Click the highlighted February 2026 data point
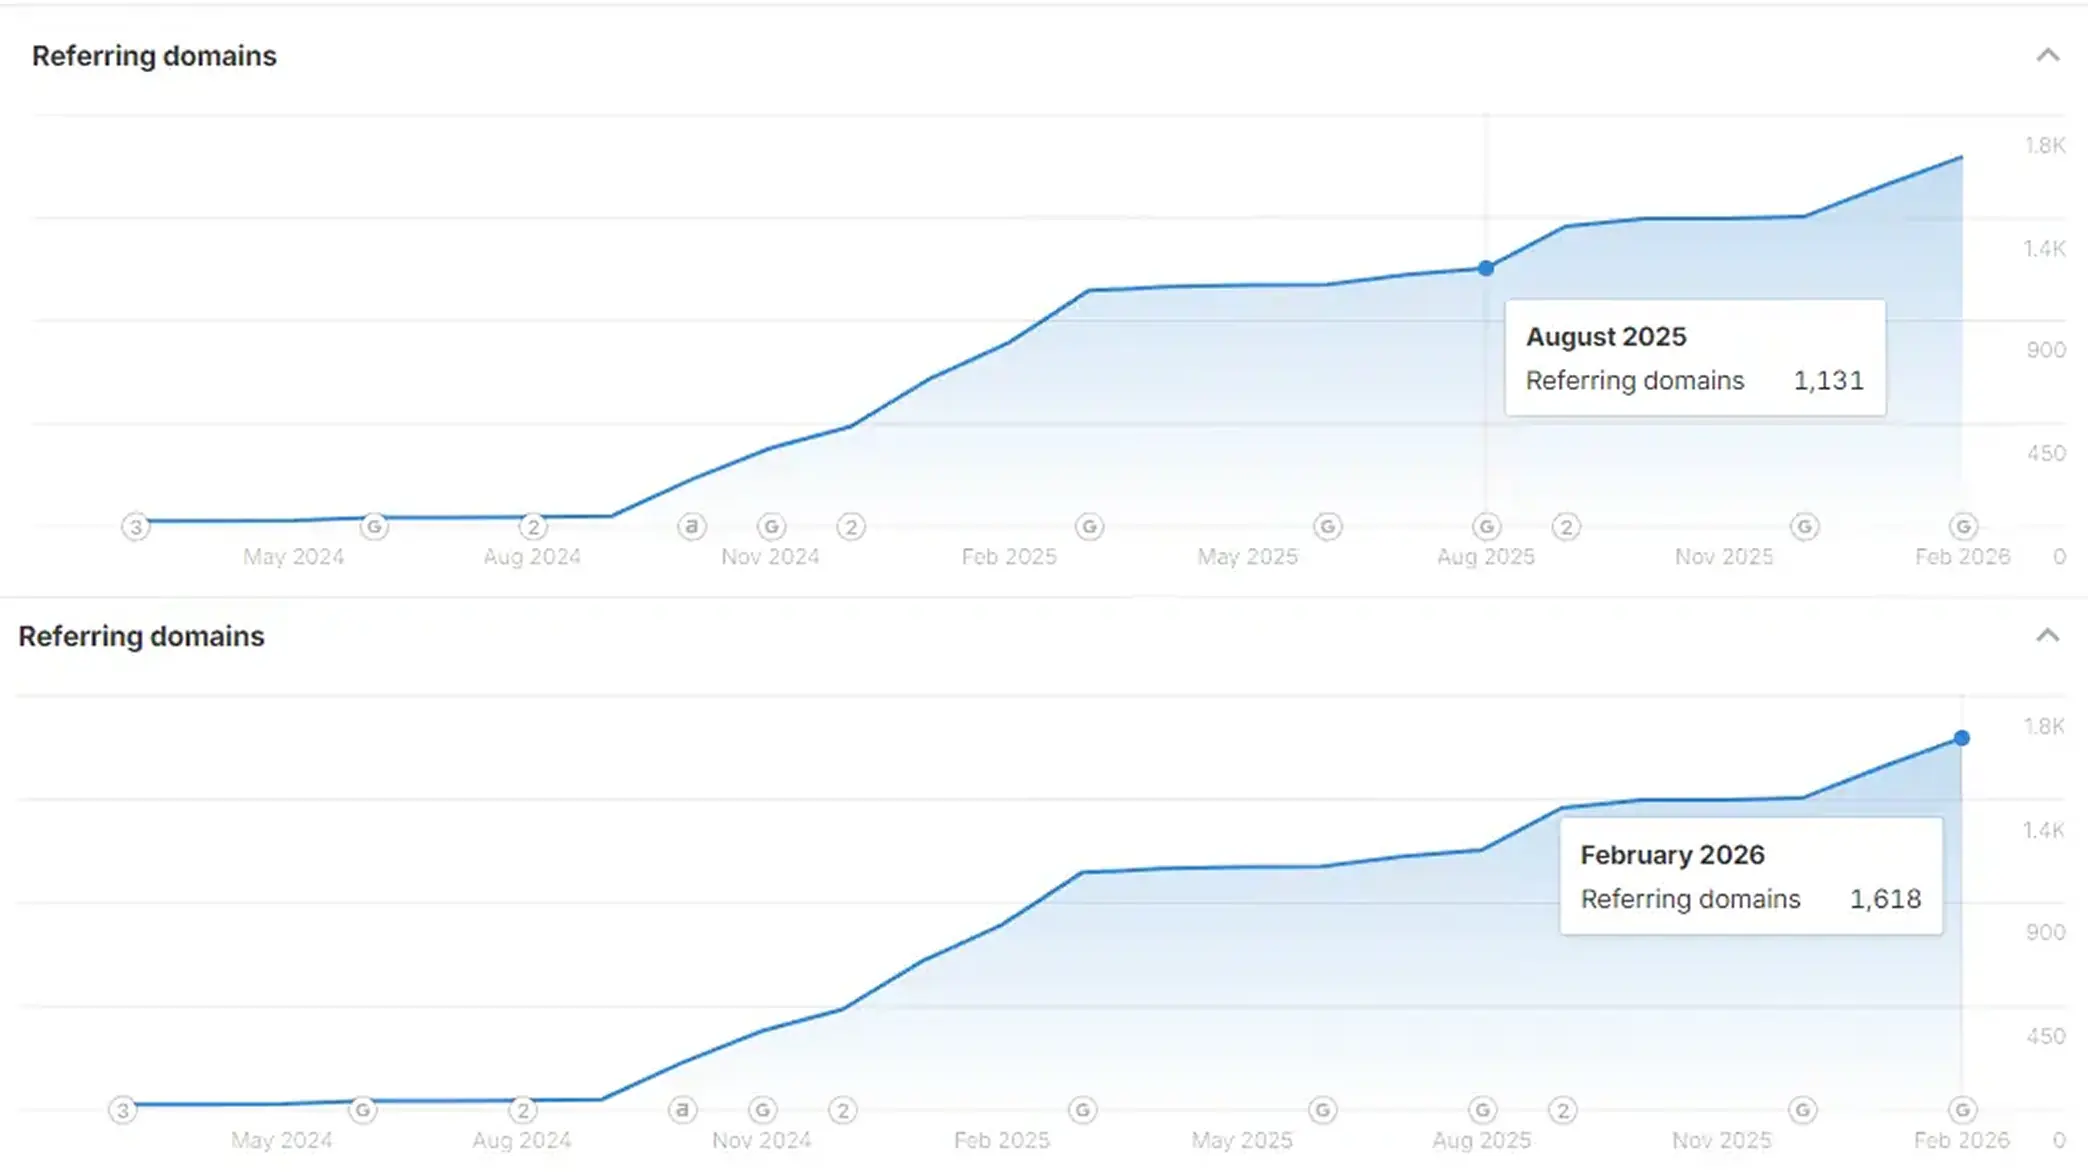The image size is (2088, 1172). (1962, 738)
